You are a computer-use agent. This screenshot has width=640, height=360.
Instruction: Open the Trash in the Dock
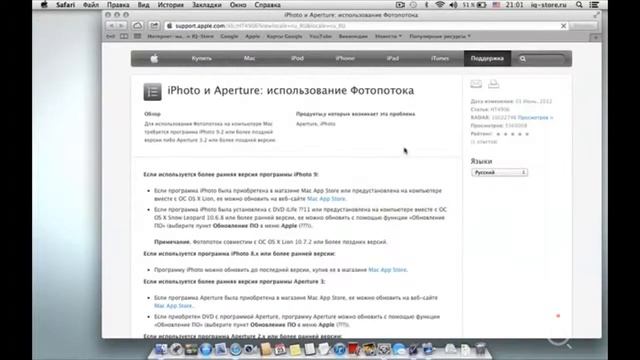point(480,349)
